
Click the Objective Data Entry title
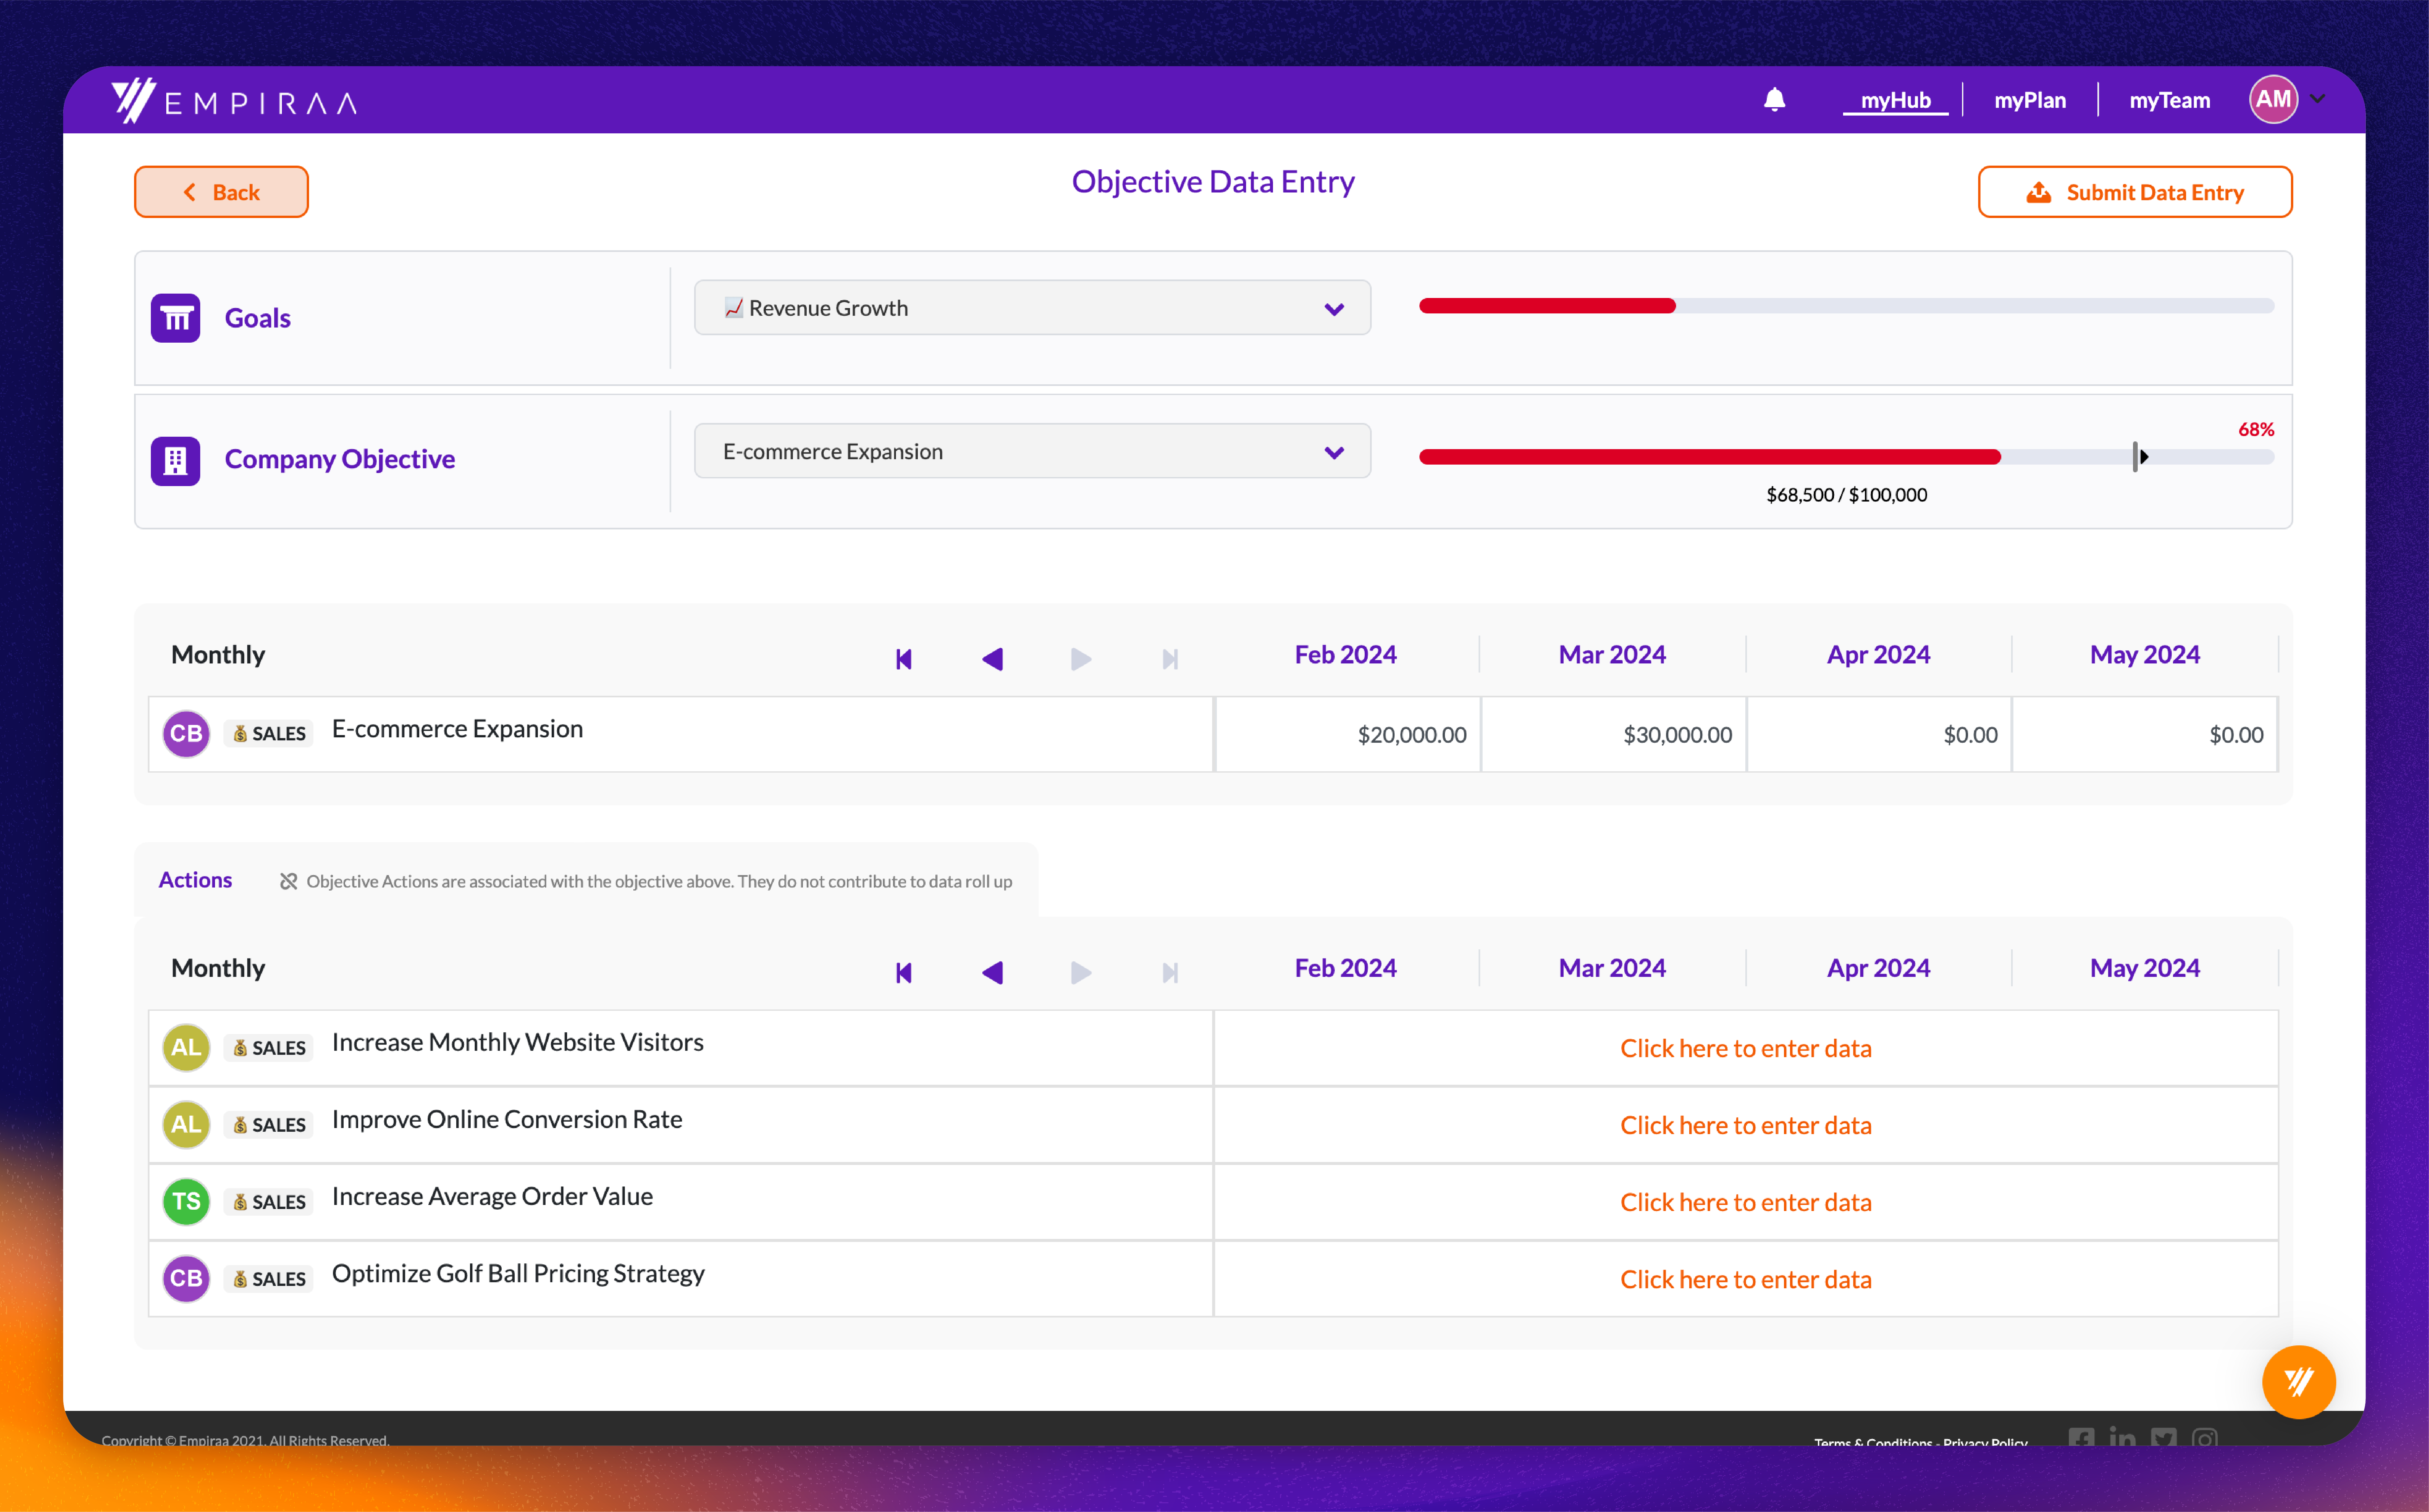coord(1213,182)
